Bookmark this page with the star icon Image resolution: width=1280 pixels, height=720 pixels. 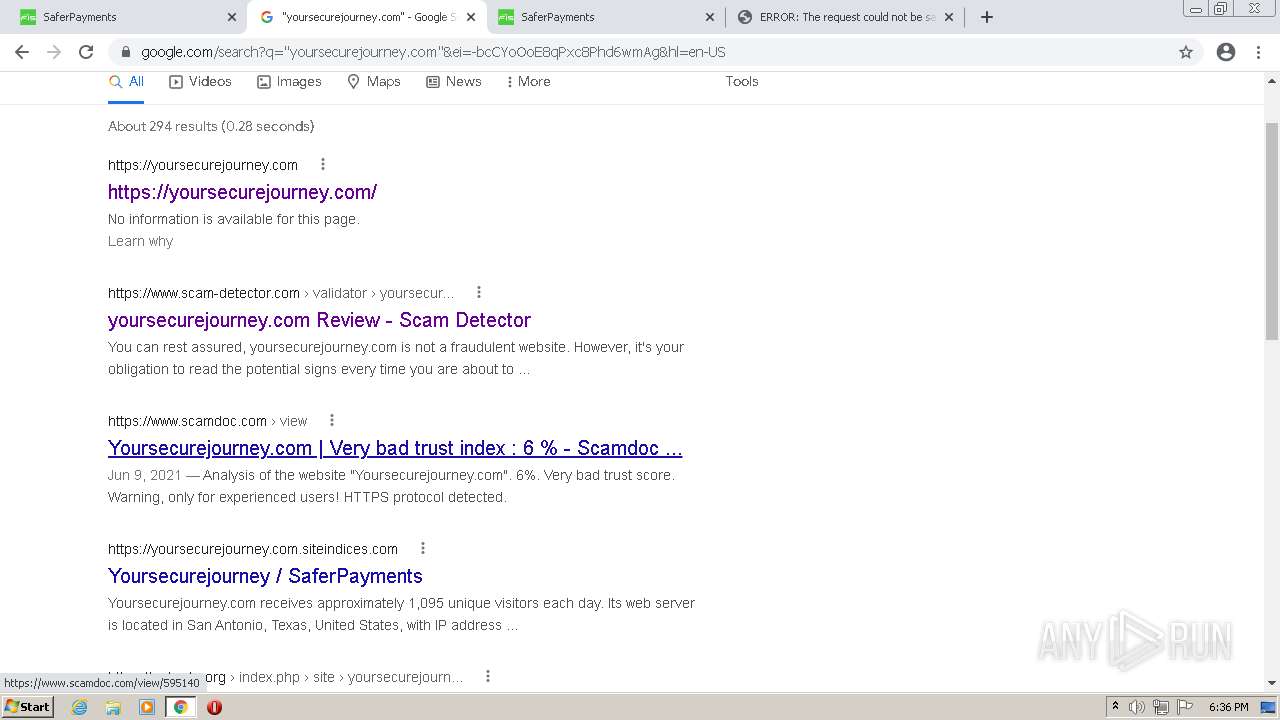(1186, 52)
